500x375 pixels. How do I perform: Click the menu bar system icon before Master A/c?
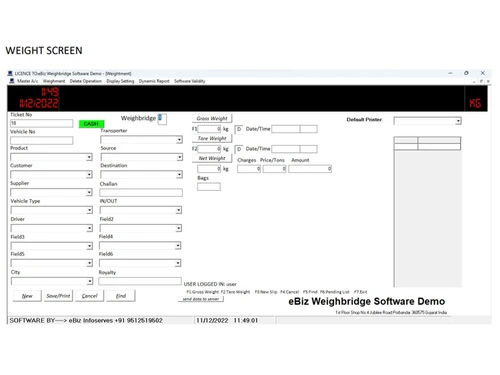[x=12, y=81]
